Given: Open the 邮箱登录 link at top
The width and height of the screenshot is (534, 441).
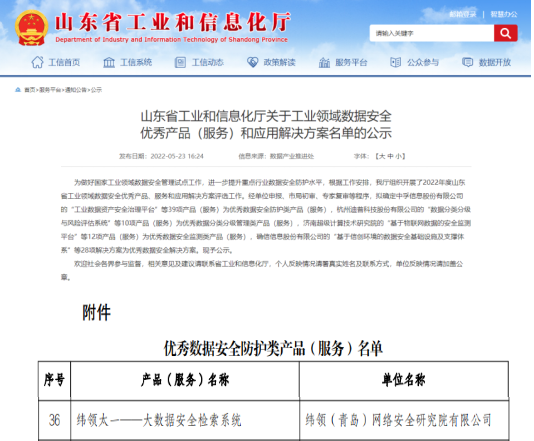Looking at the screenshot, I should point(462,14).
